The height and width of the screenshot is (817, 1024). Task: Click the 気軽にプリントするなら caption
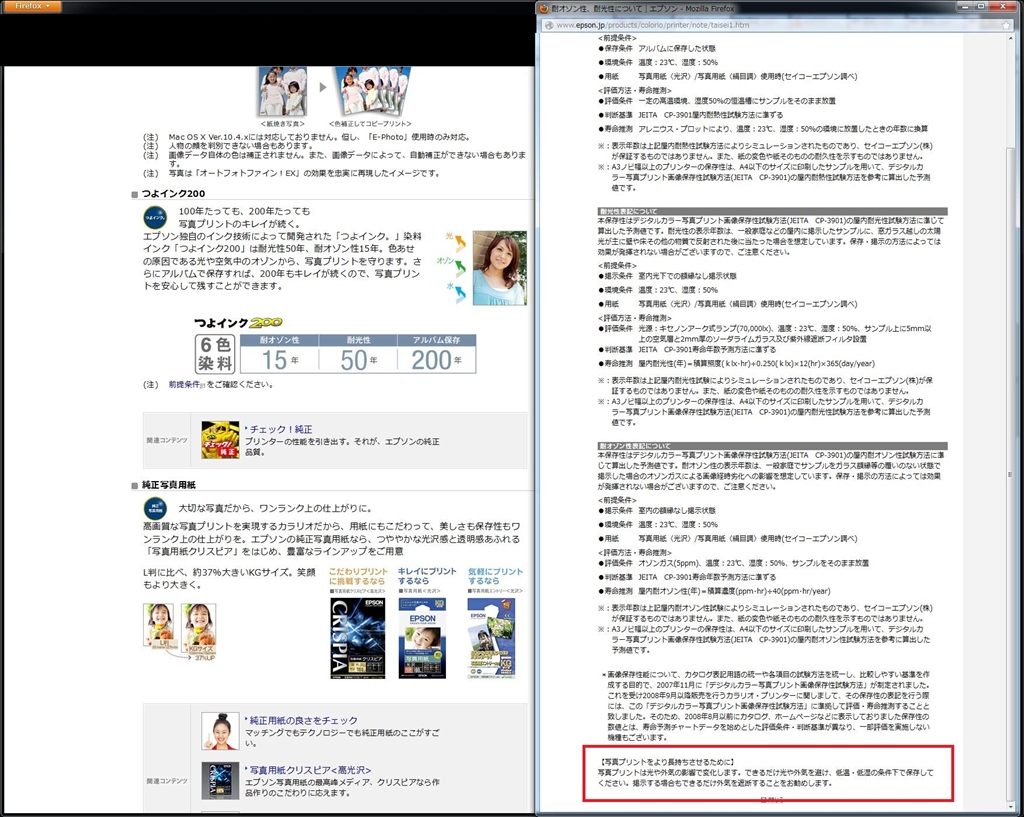496,576
